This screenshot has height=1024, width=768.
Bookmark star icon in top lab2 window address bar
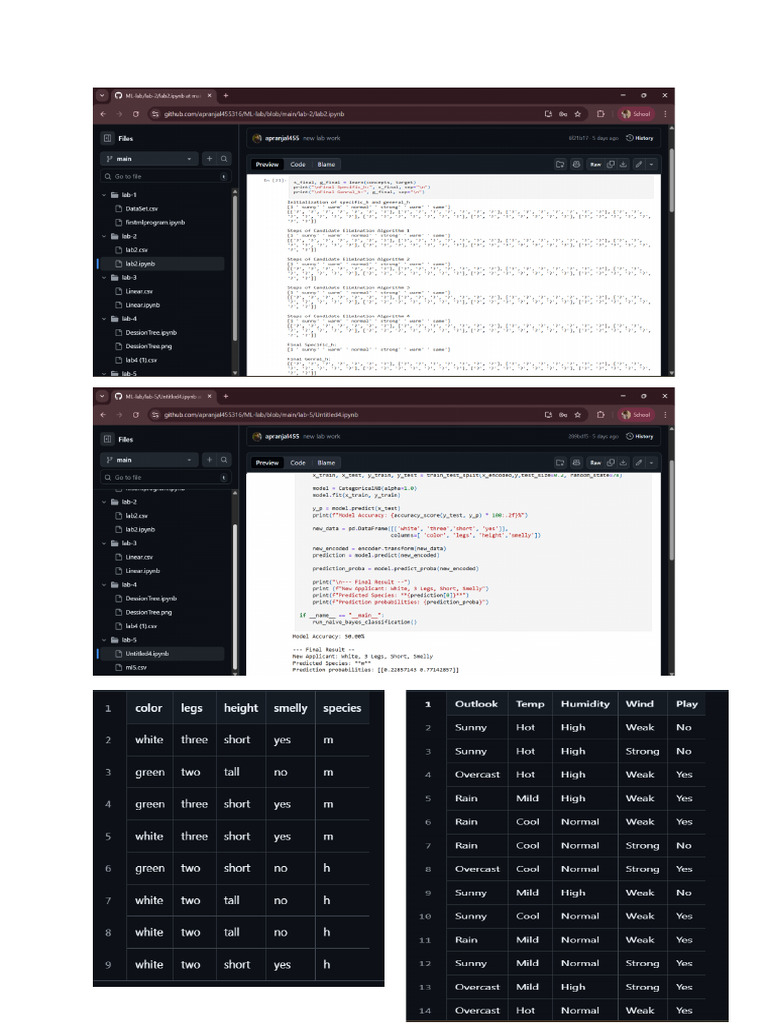577,114
